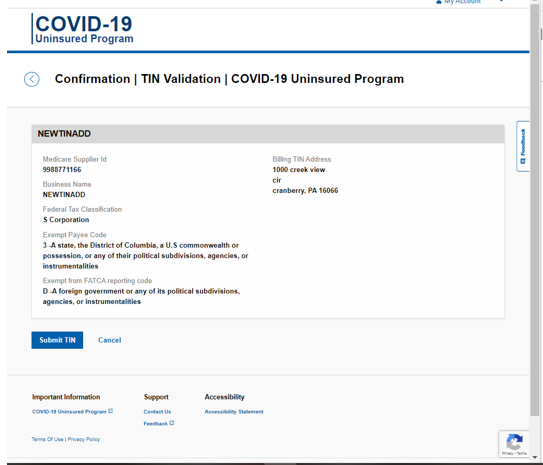Click external link icon next to footer Feedback

[x=172, y=423]
